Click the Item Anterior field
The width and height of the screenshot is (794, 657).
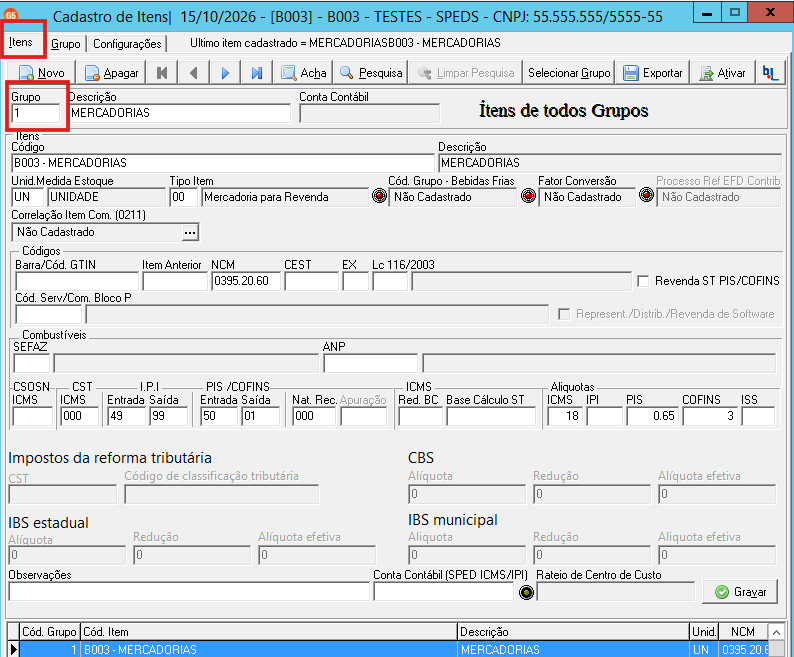pos(175,281)
